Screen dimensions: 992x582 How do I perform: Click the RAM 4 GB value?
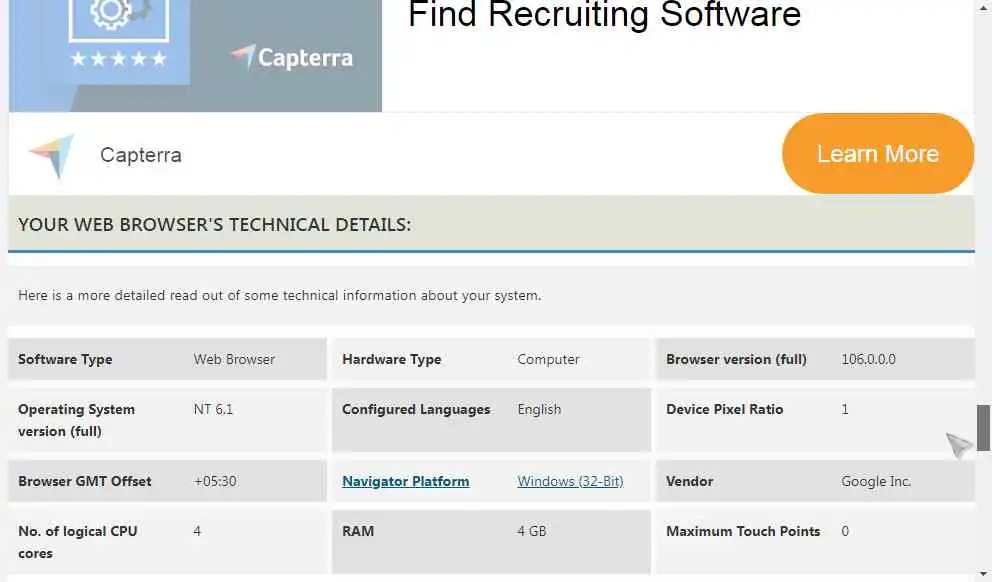click(532, 531)
